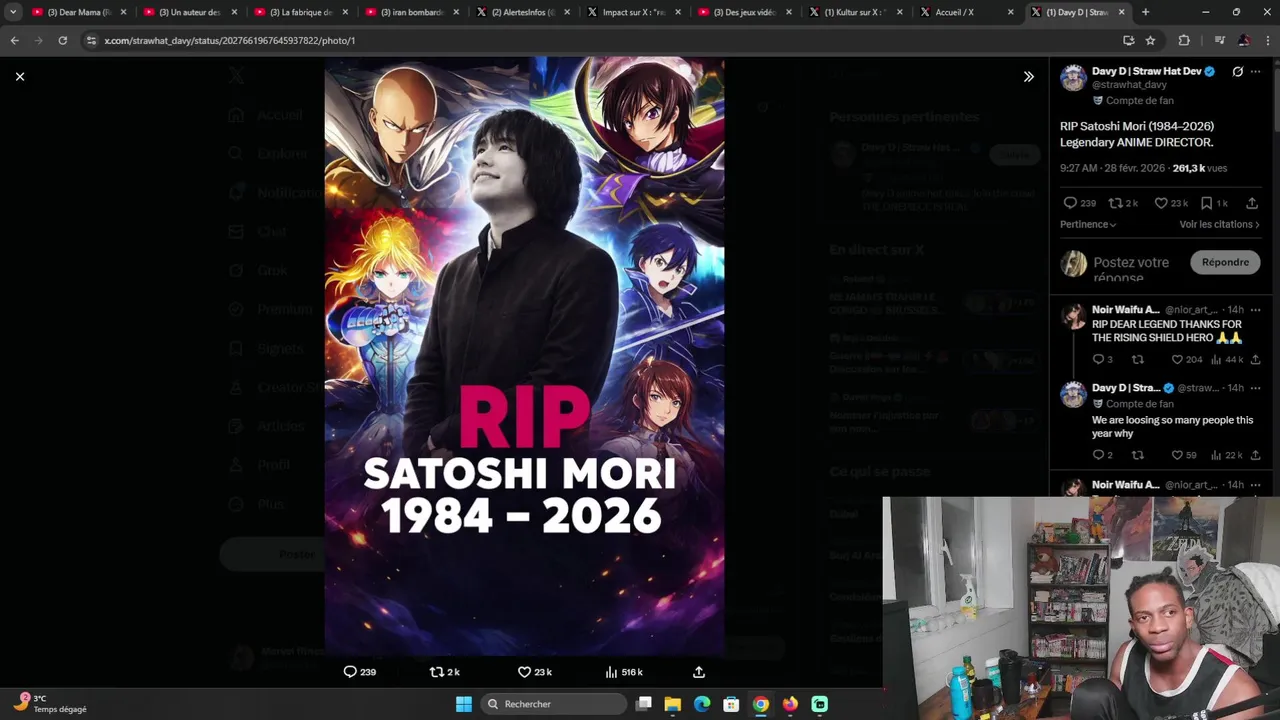1280x720 pixels.
Task: Bookmark this page with the star icon
Action: pyautogui.click(x=1150, y=40)
